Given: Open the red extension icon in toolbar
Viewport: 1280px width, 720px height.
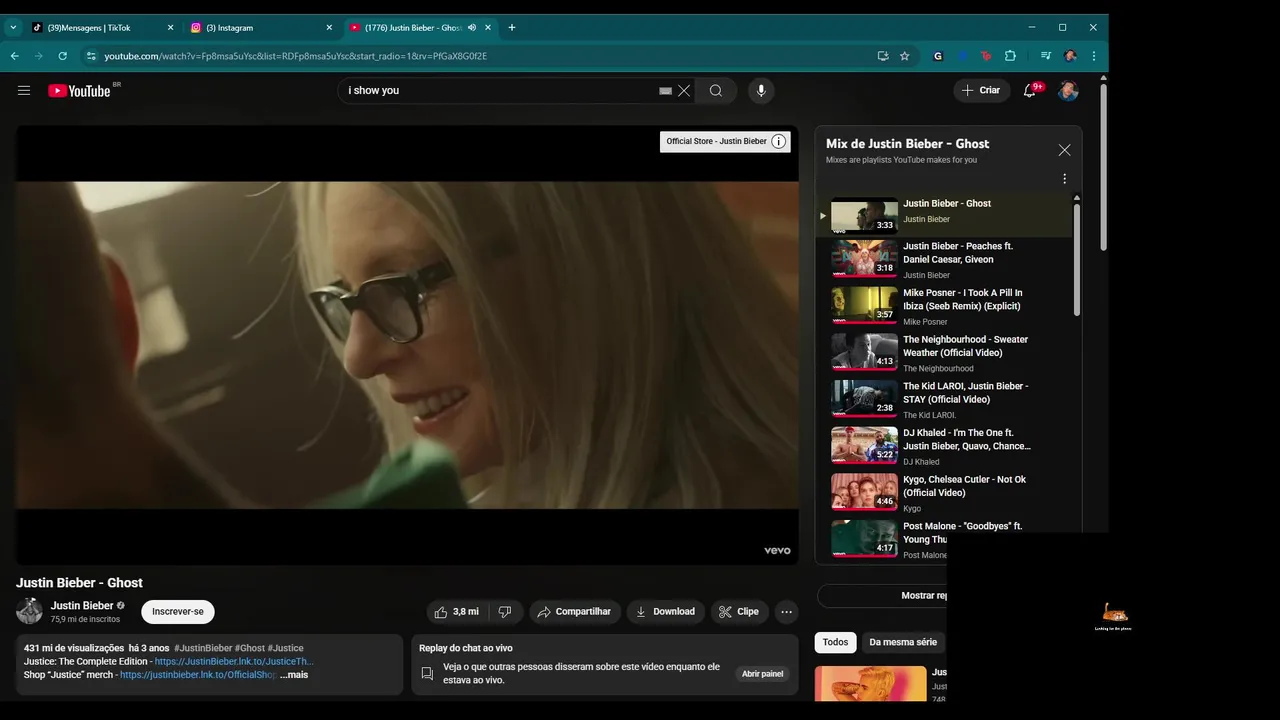Looking at the screenshot, I should [986, 56].
